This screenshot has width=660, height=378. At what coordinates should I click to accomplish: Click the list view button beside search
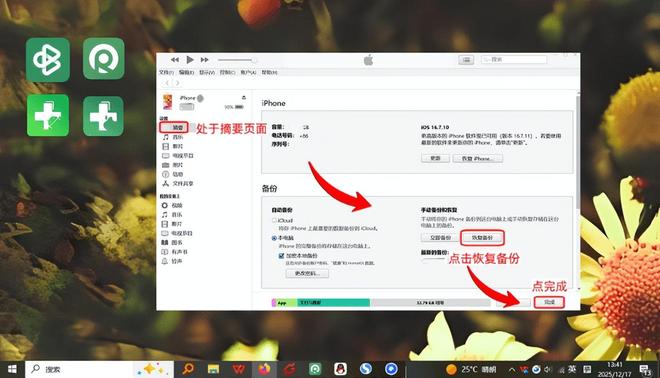pos(466,60)
